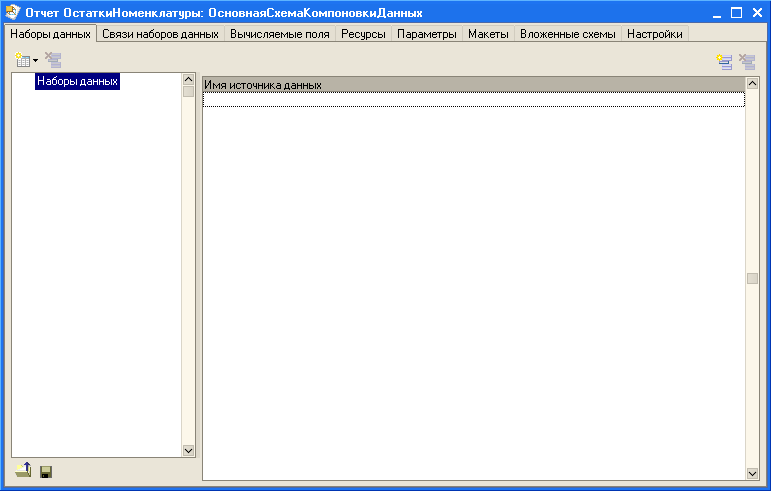The height and width of the screenshot is (491, 771).
Task: Click the empty data source name row
Action: (x=473, y=100)
